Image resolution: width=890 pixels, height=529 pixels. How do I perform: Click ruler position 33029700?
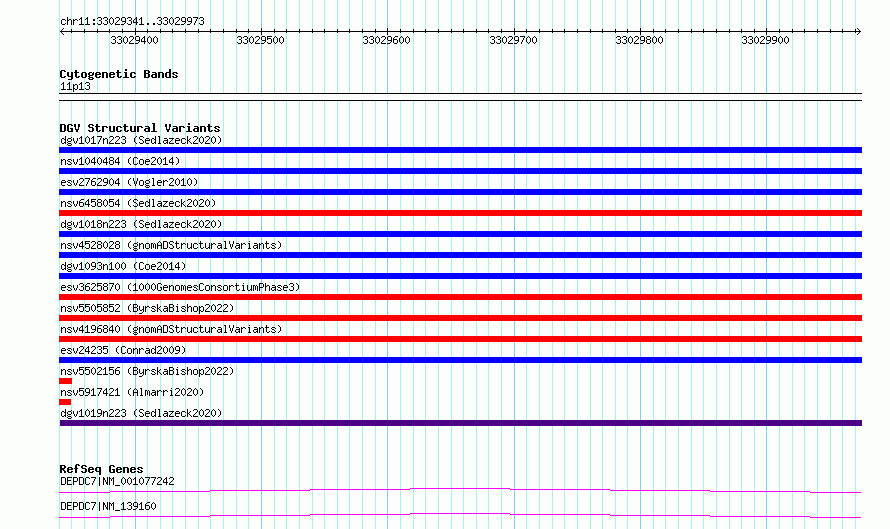point(514,40)
